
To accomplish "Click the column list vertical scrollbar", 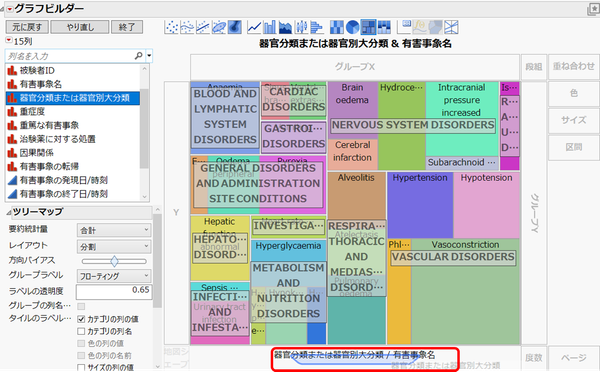I will [144, 132].
